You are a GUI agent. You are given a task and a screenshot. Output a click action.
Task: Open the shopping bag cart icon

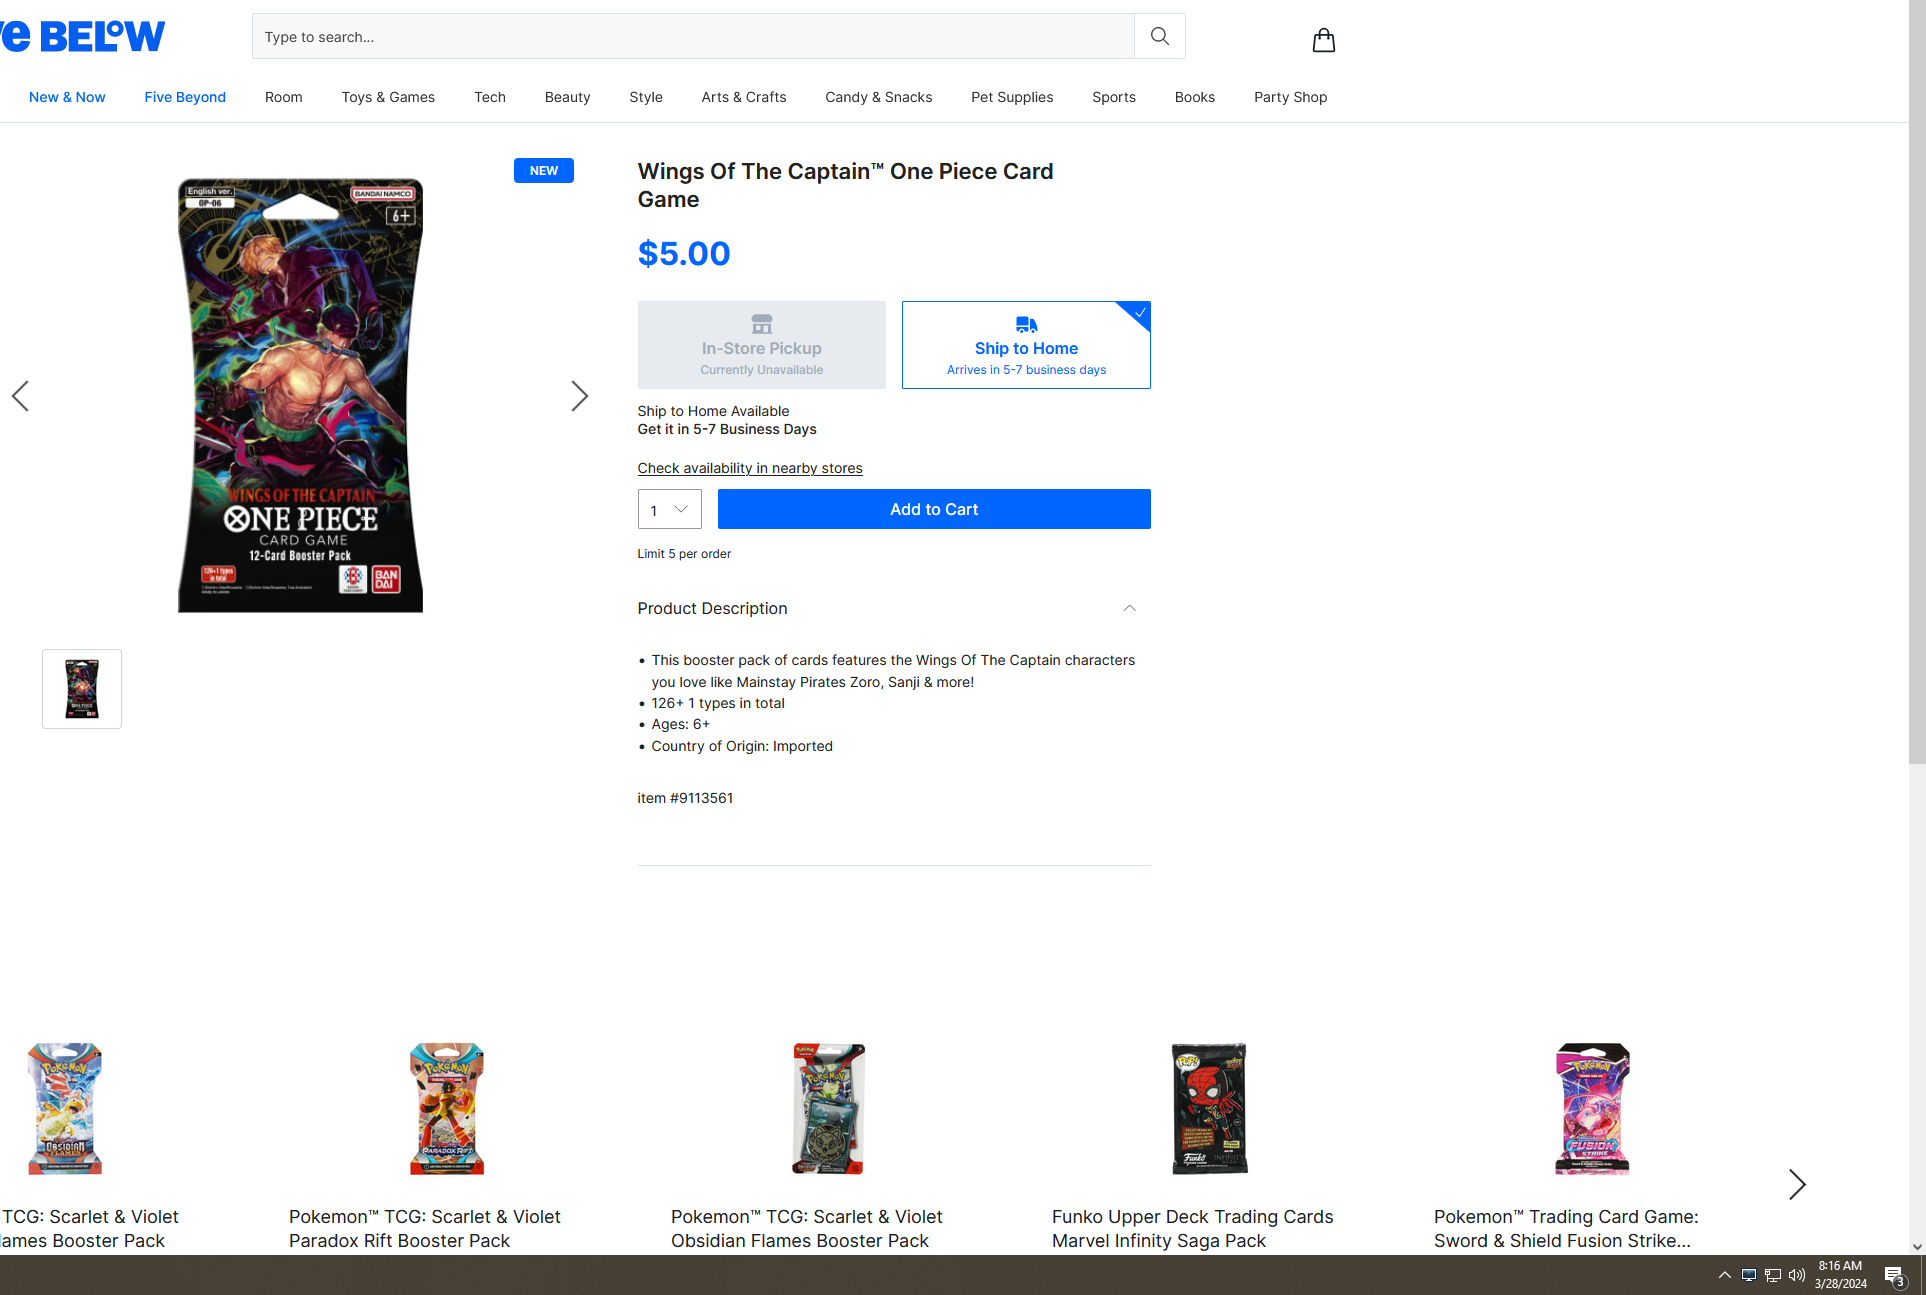click(1323, 40)
